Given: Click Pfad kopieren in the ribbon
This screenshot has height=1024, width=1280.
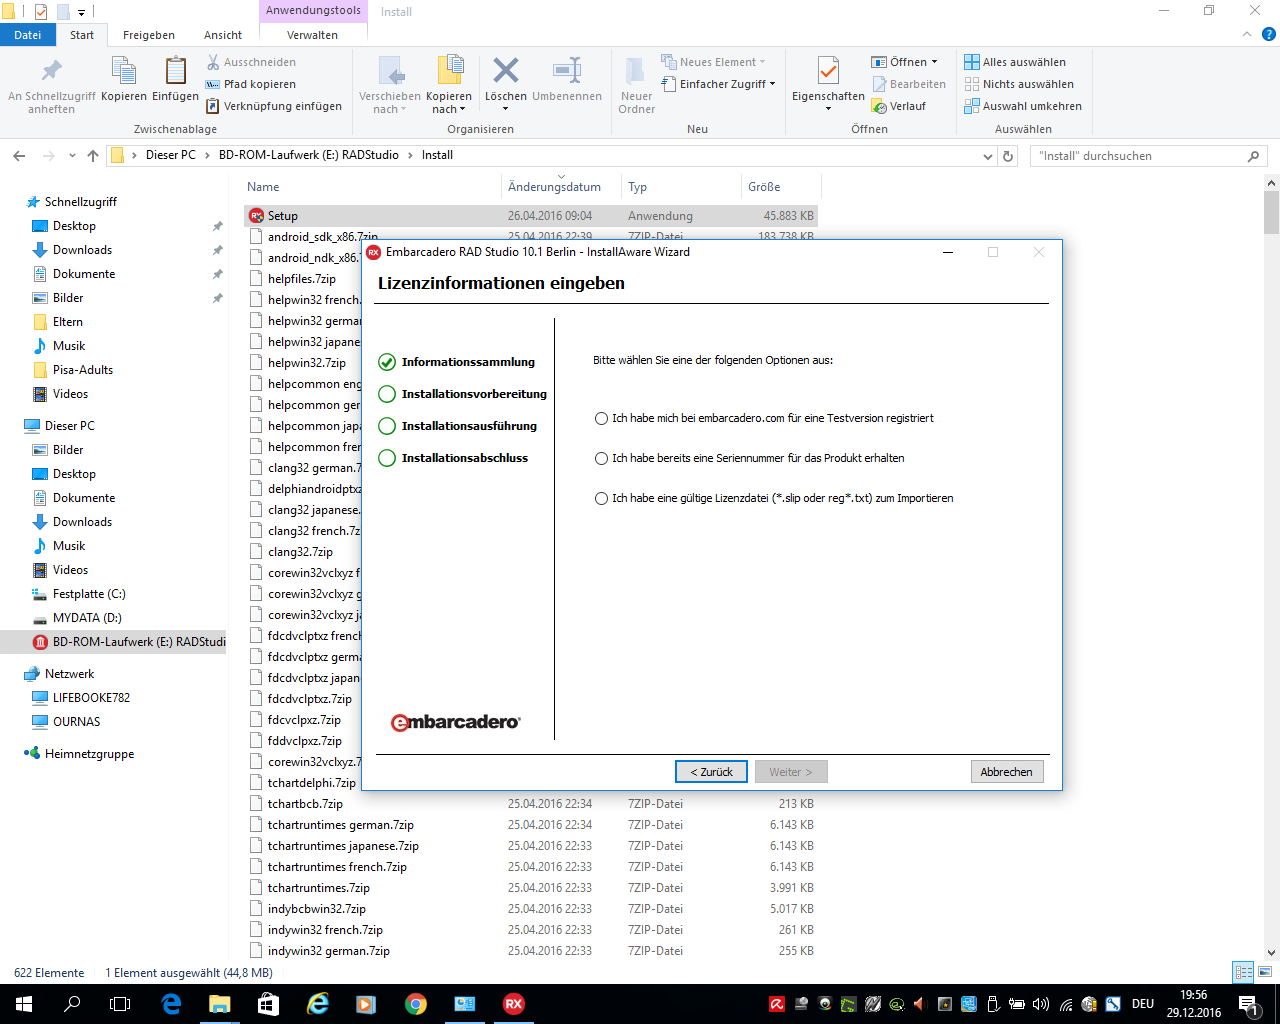Looking at the screenshot, I should tap(251, 84).
